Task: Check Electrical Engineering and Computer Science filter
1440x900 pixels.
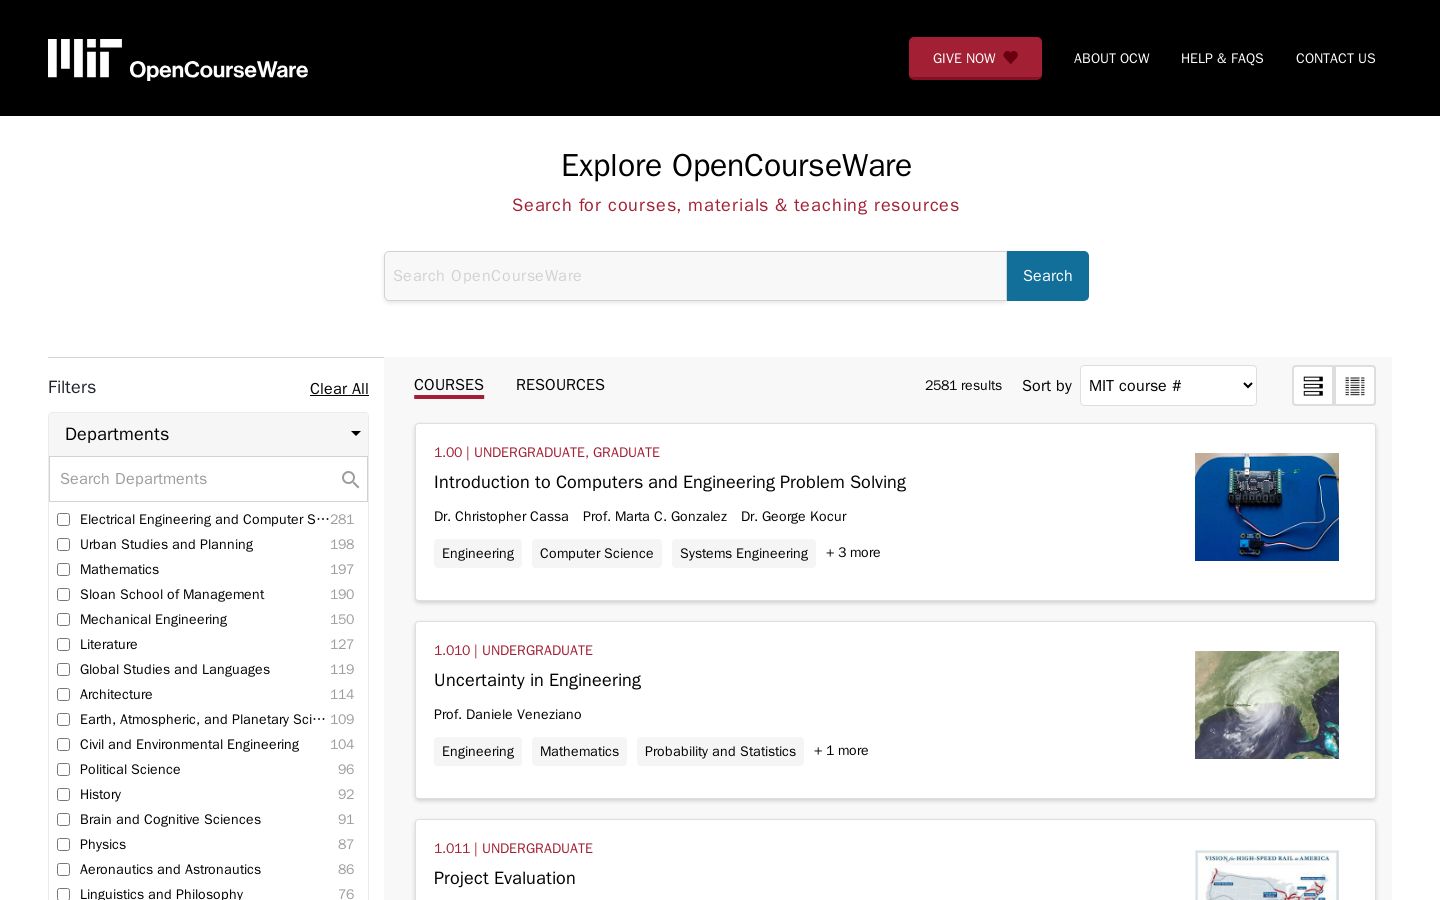Action: click(x=63, y=520)
